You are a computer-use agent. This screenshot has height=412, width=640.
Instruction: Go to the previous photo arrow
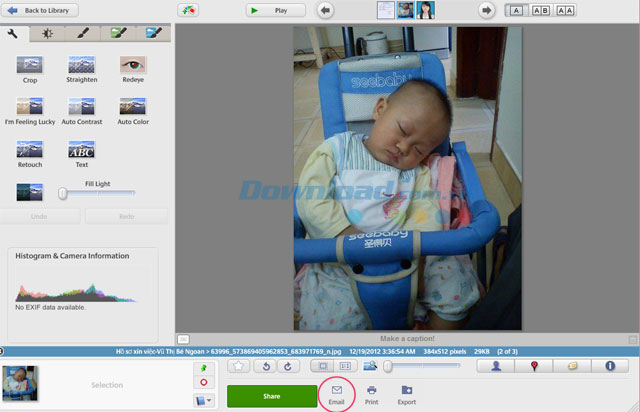click(325, 10)
